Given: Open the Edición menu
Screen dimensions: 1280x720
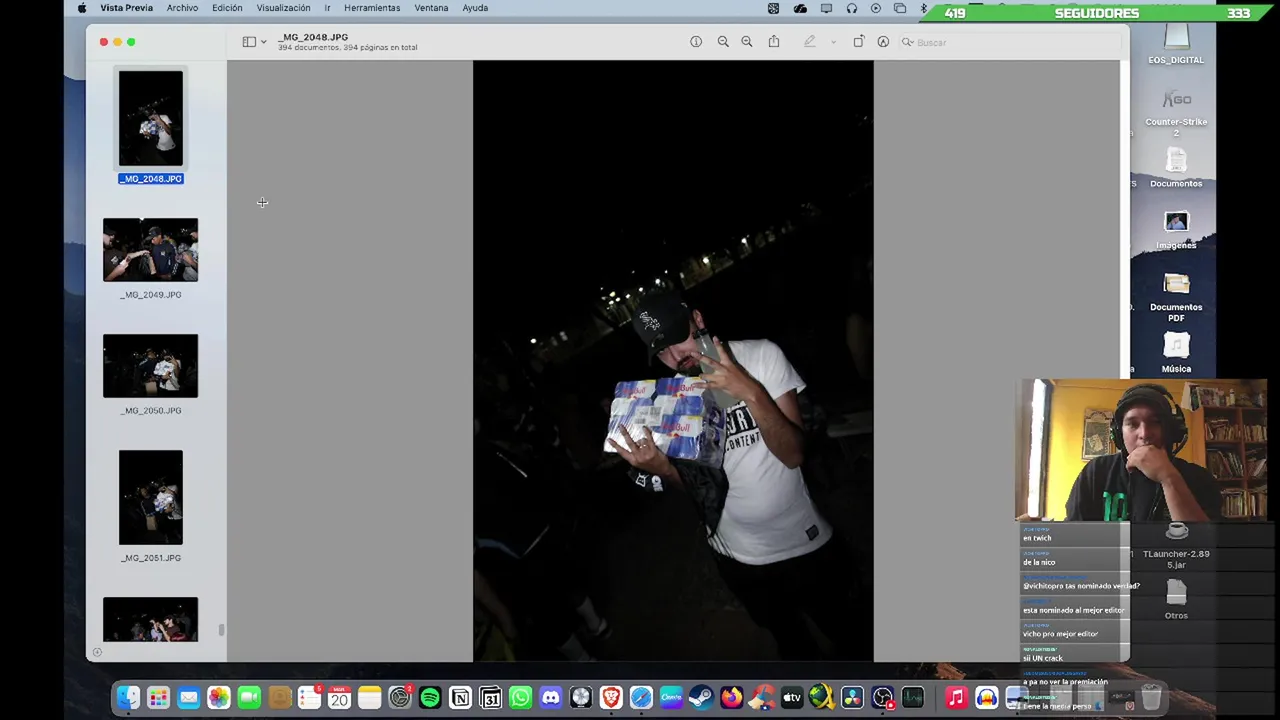Looking at the screenshot, I should pyautogui.click(x=227, y=8).
